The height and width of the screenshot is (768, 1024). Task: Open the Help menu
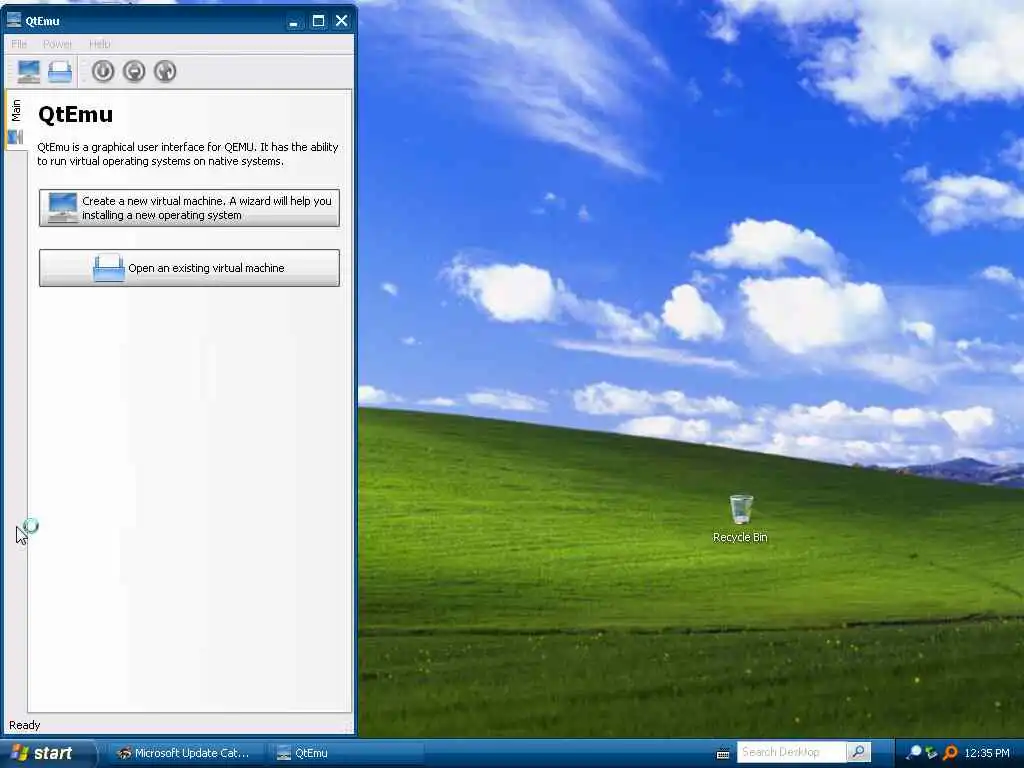[99, 44]
